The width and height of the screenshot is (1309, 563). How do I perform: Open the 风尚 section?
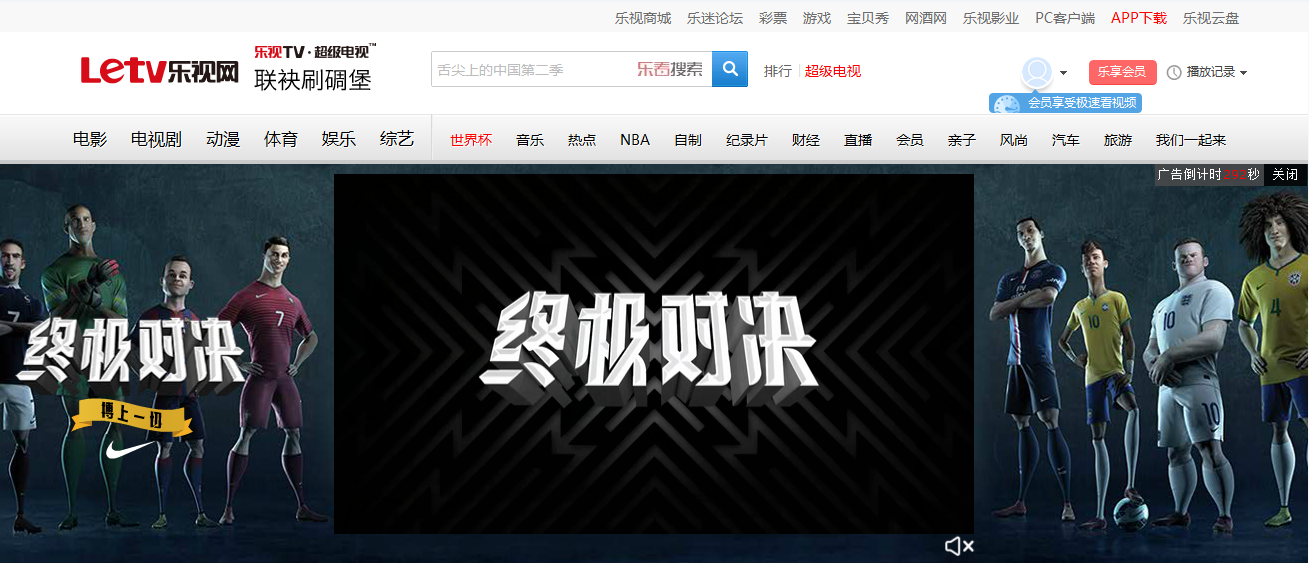1014,140
